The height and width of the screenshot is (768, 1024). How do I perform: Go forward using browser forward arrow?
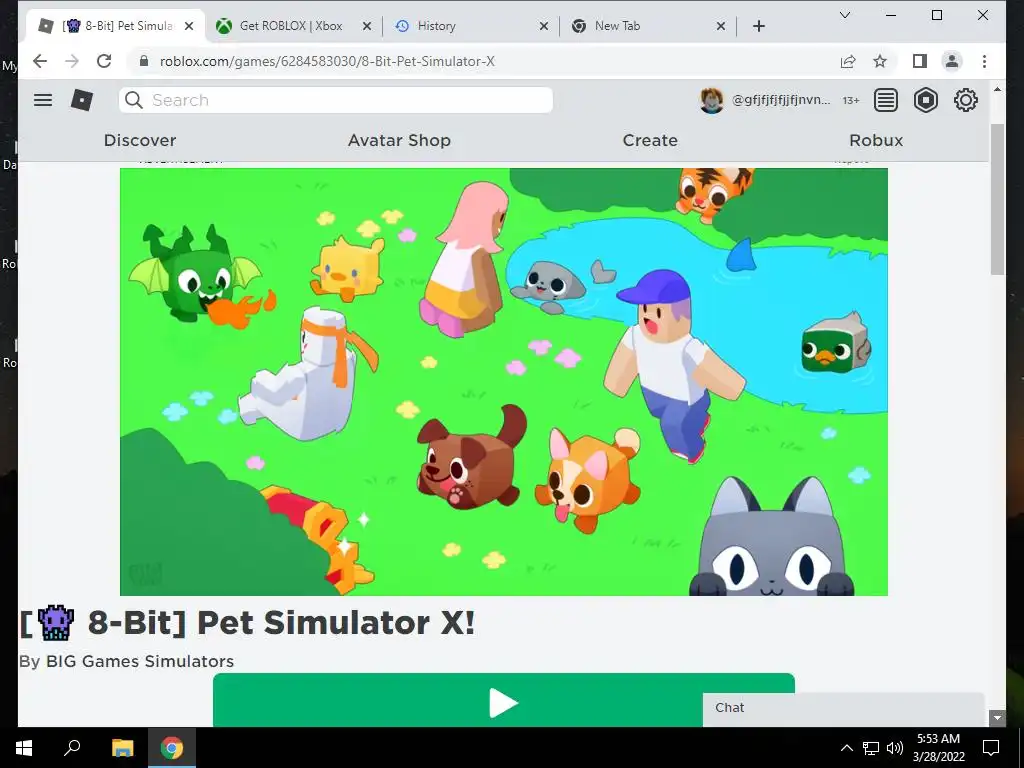pos(72,61)
